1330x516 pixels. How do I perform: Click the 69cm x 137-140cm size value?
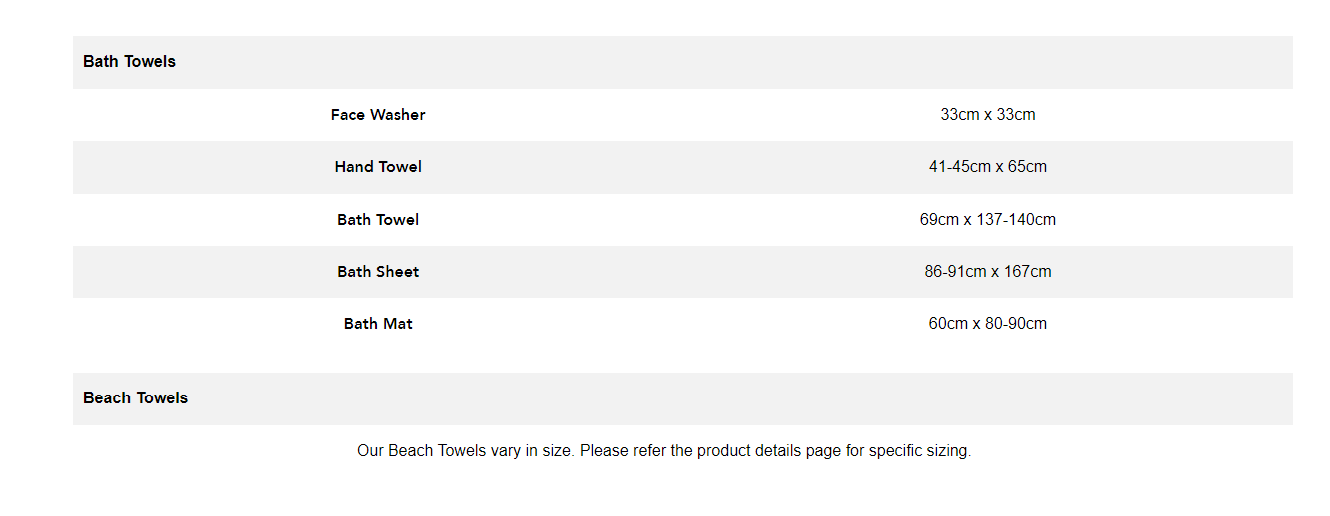[x=988, y=220]
